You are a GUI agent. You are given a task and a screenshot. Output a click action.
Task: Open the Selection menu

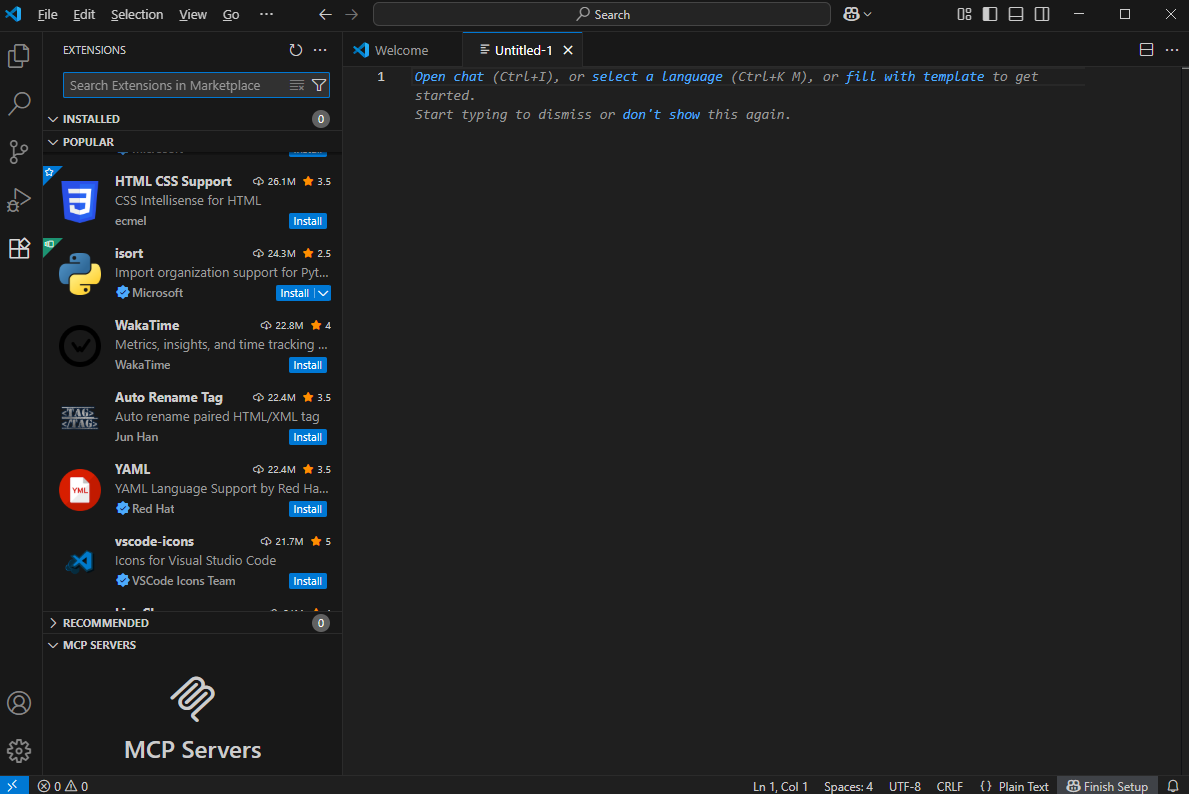(136, 14)
